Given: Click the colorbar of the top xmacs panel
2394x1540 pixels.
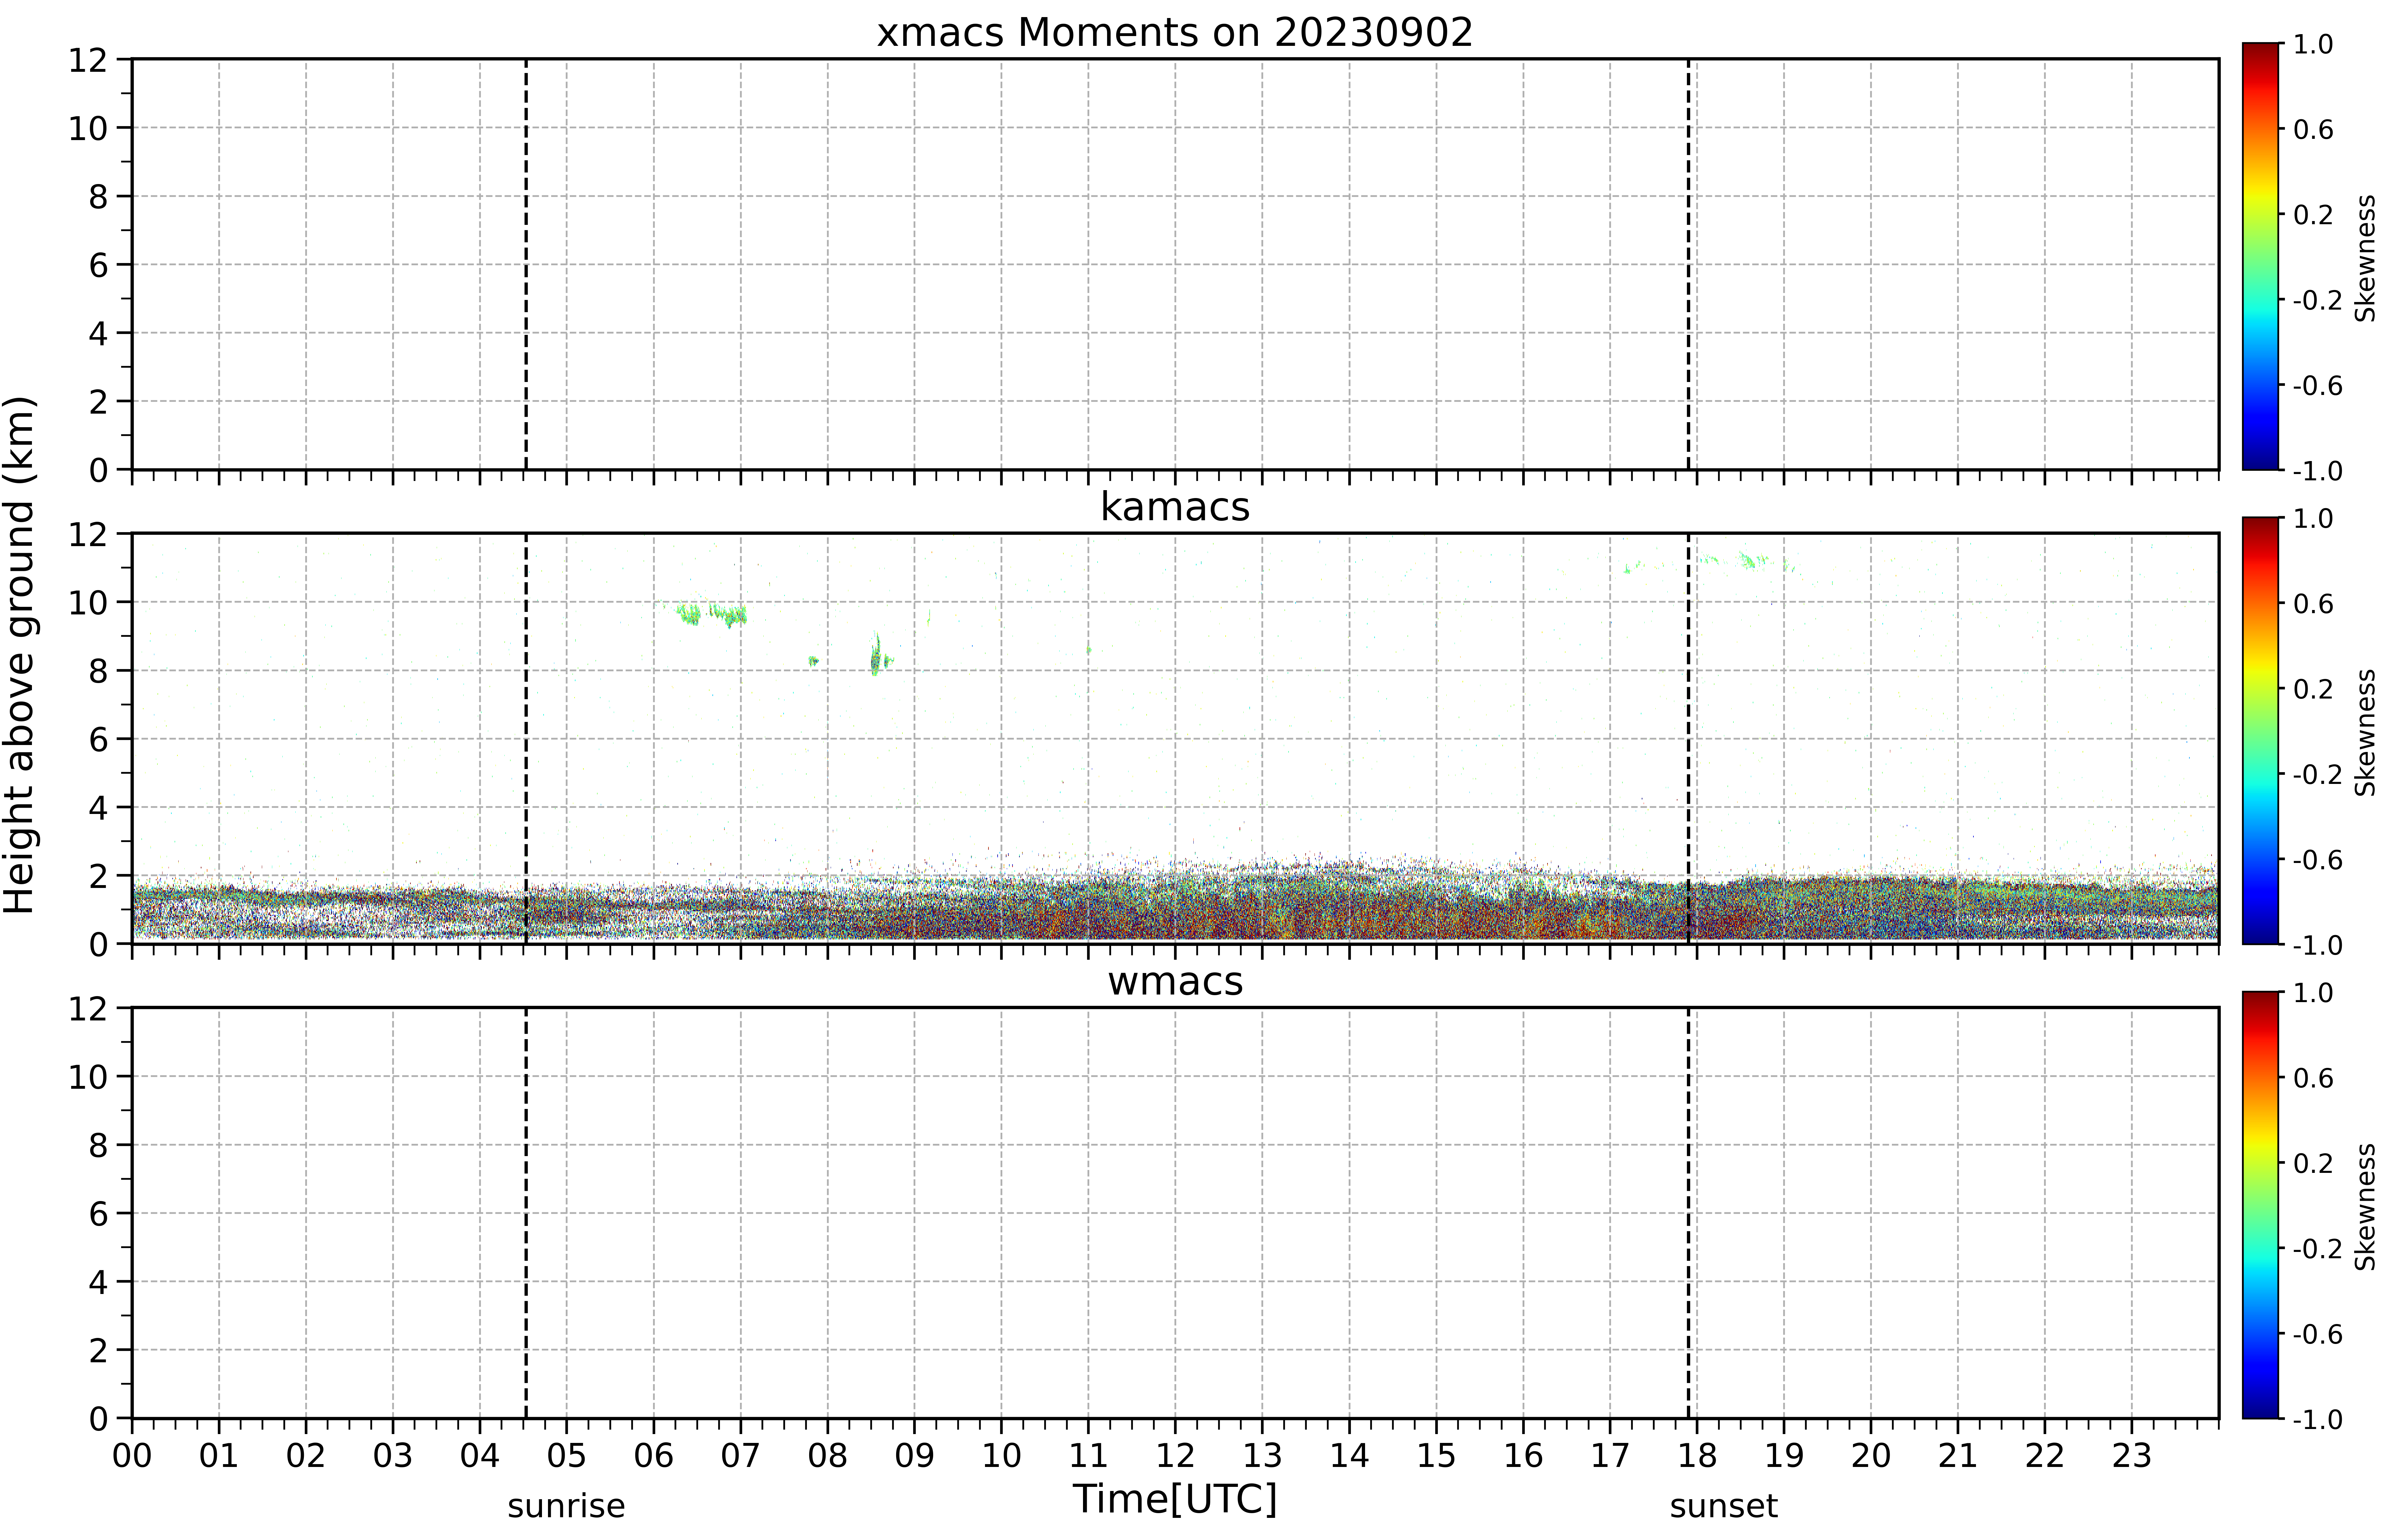Looking at the screenshot, I should [2260, 256].
